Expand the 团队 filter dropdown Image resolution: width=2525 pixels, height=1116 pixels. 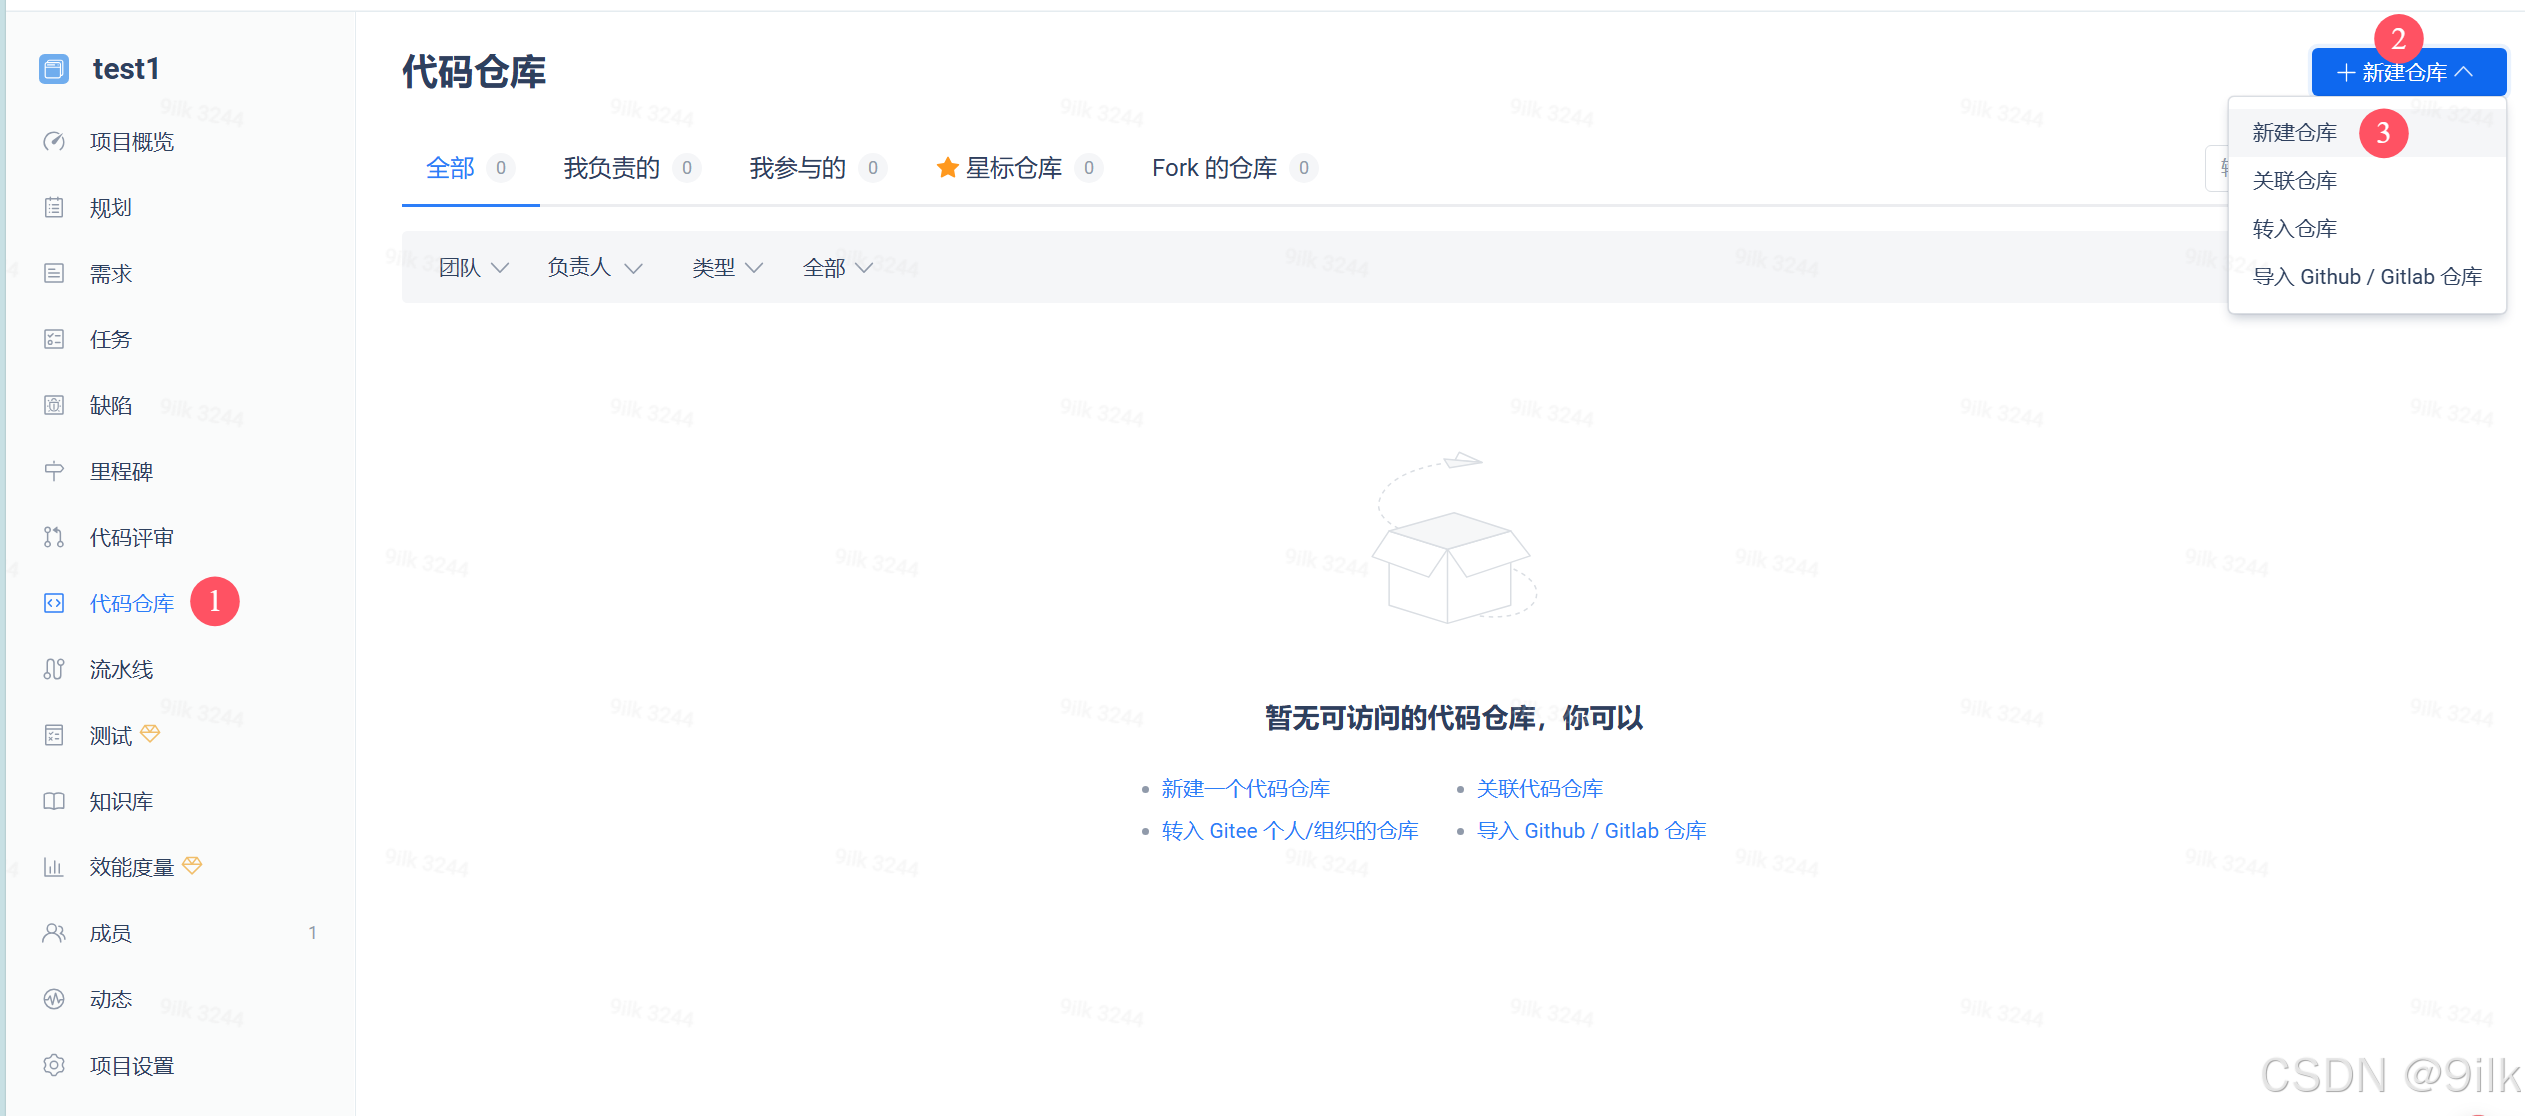pos(474,267)
